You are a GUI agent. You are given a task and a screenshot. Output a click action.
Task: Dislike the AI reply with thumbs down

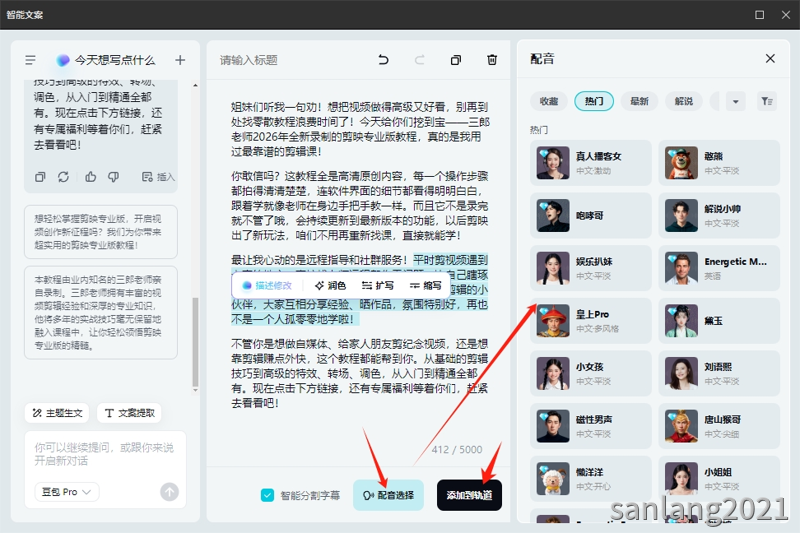coord(113,177)
